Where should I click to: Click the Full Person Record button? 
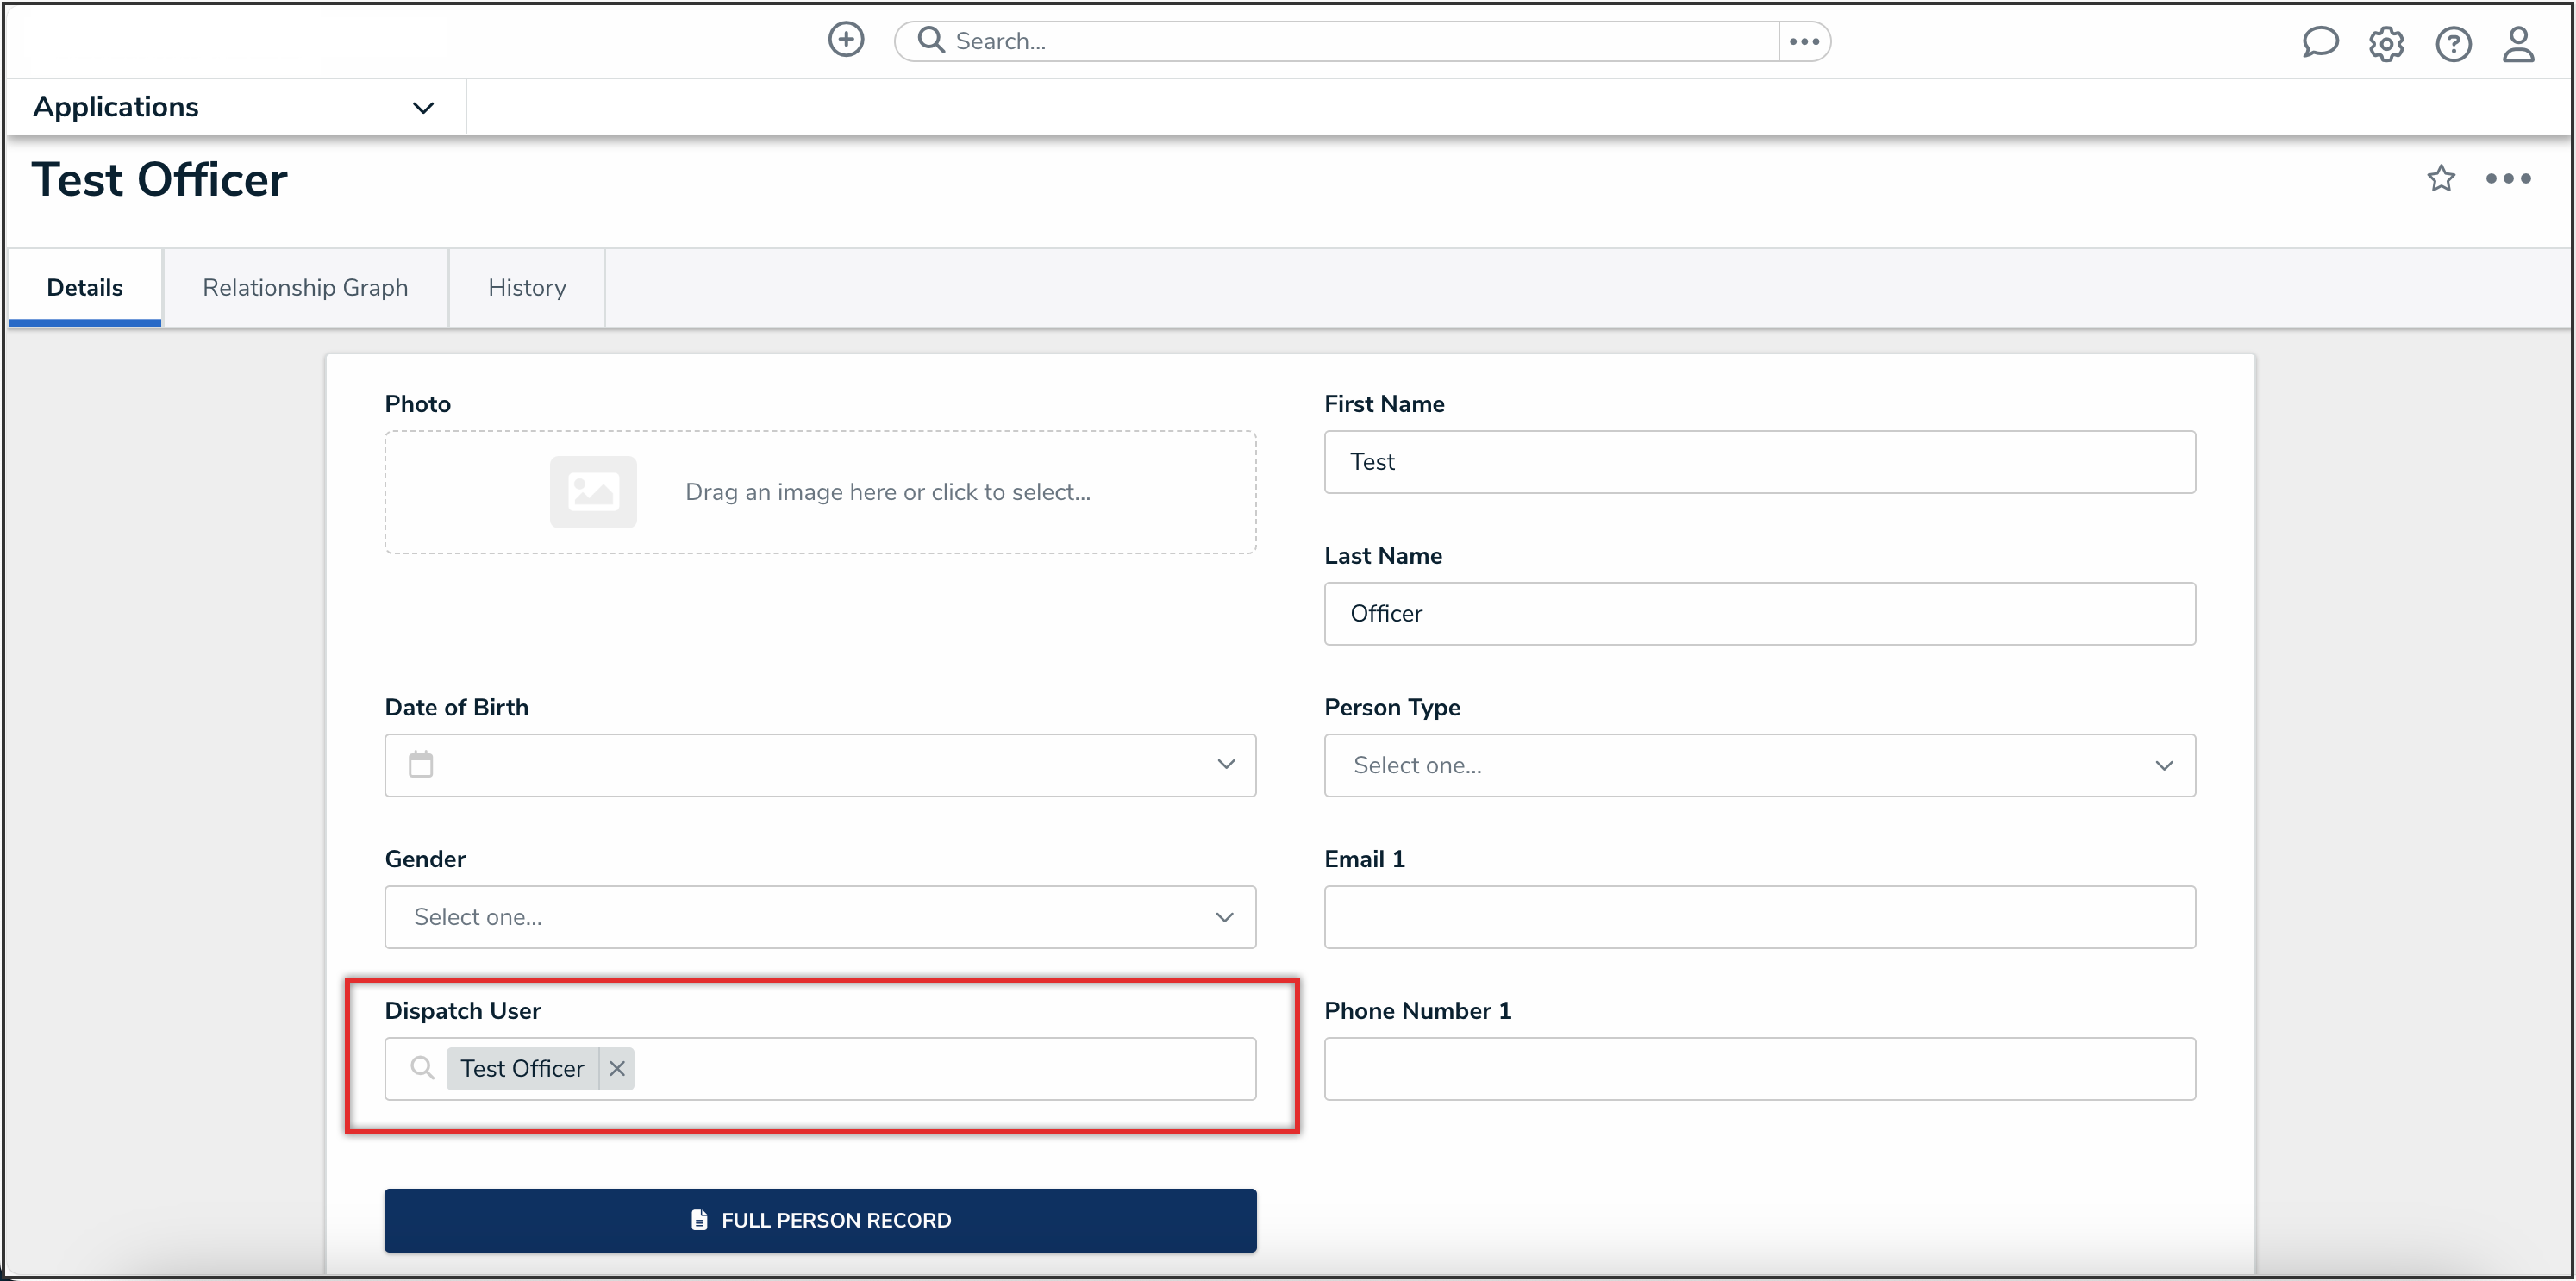click(820, 1220)
